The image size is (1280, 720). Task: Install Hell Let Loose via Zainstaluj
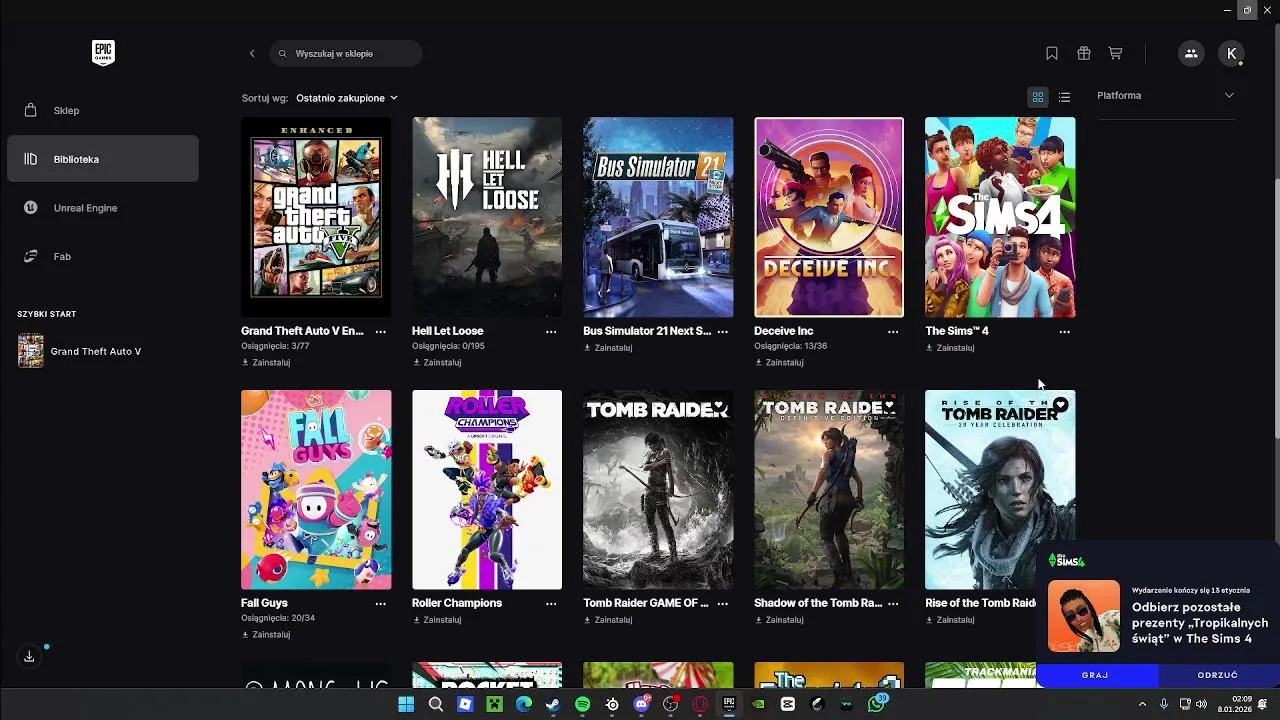(x=436, y=362)
